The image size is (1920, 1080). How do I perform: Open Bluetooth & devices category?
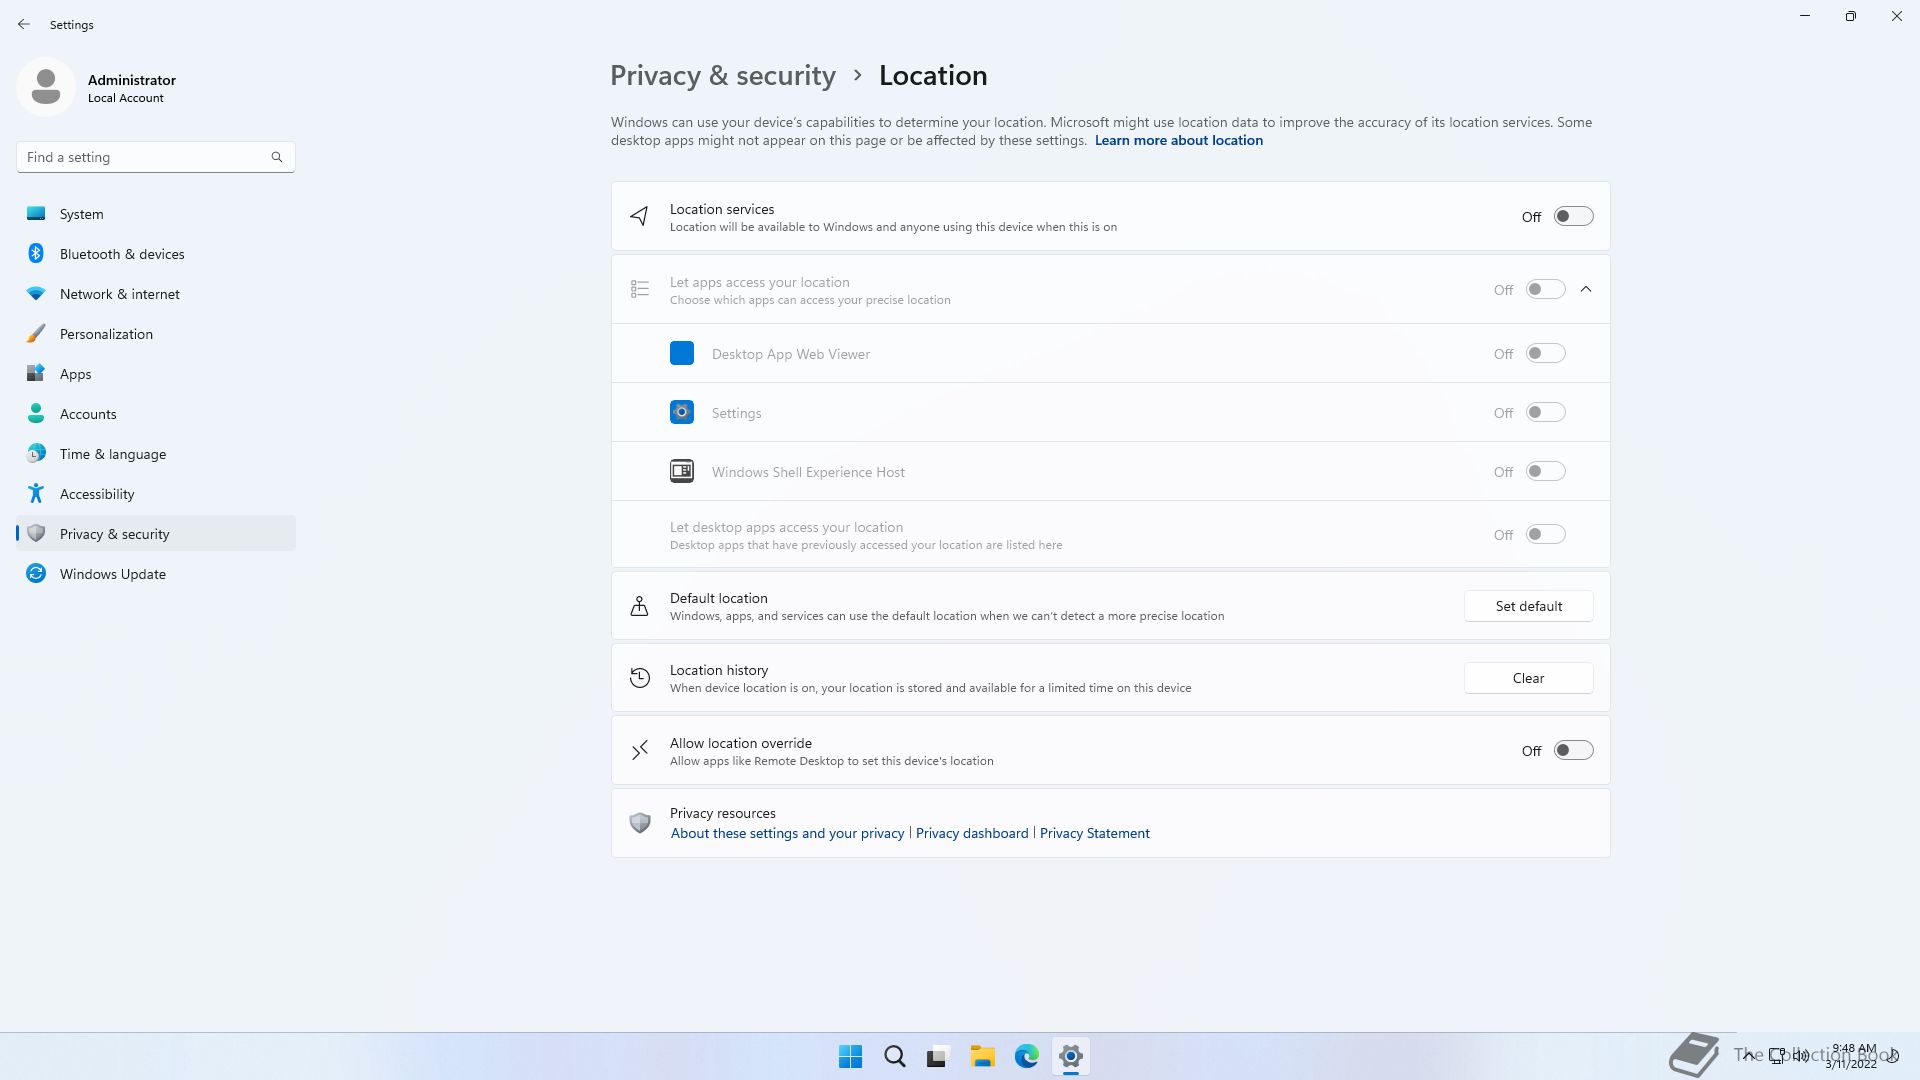tap(155, 253)
